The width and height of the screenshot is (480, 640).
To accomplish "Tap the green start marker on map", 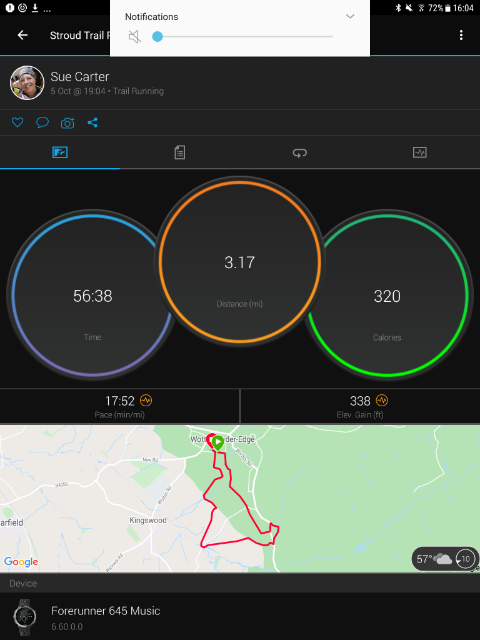I will point(218,442).
